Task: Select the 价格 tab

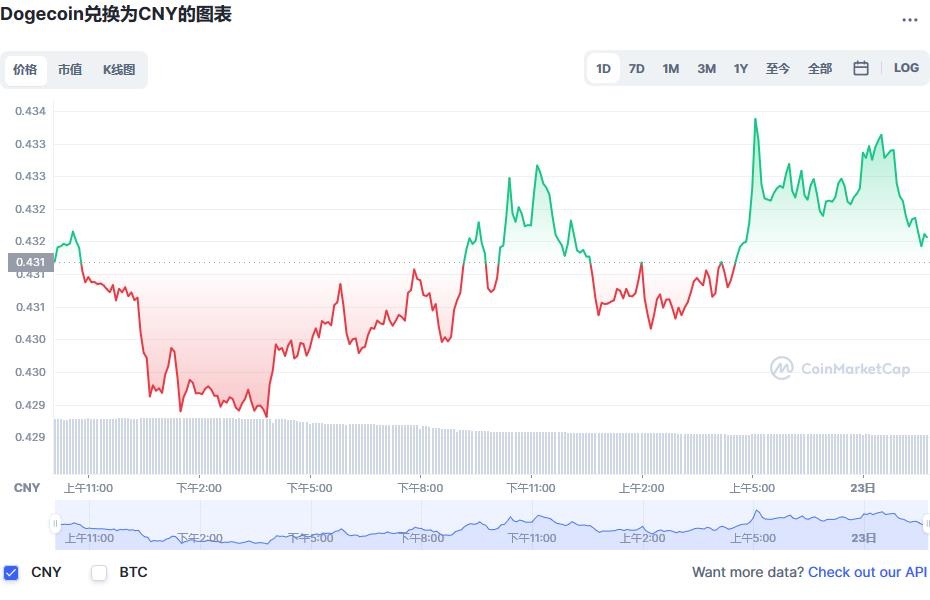Action: (x=25, y=70)
